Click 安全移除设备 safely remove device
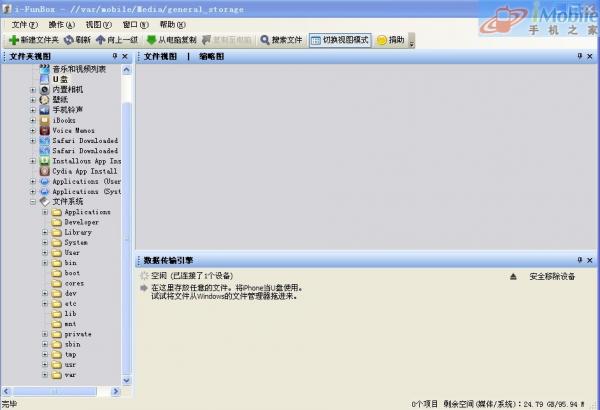 pyautogui.click(x=552, y=276)
